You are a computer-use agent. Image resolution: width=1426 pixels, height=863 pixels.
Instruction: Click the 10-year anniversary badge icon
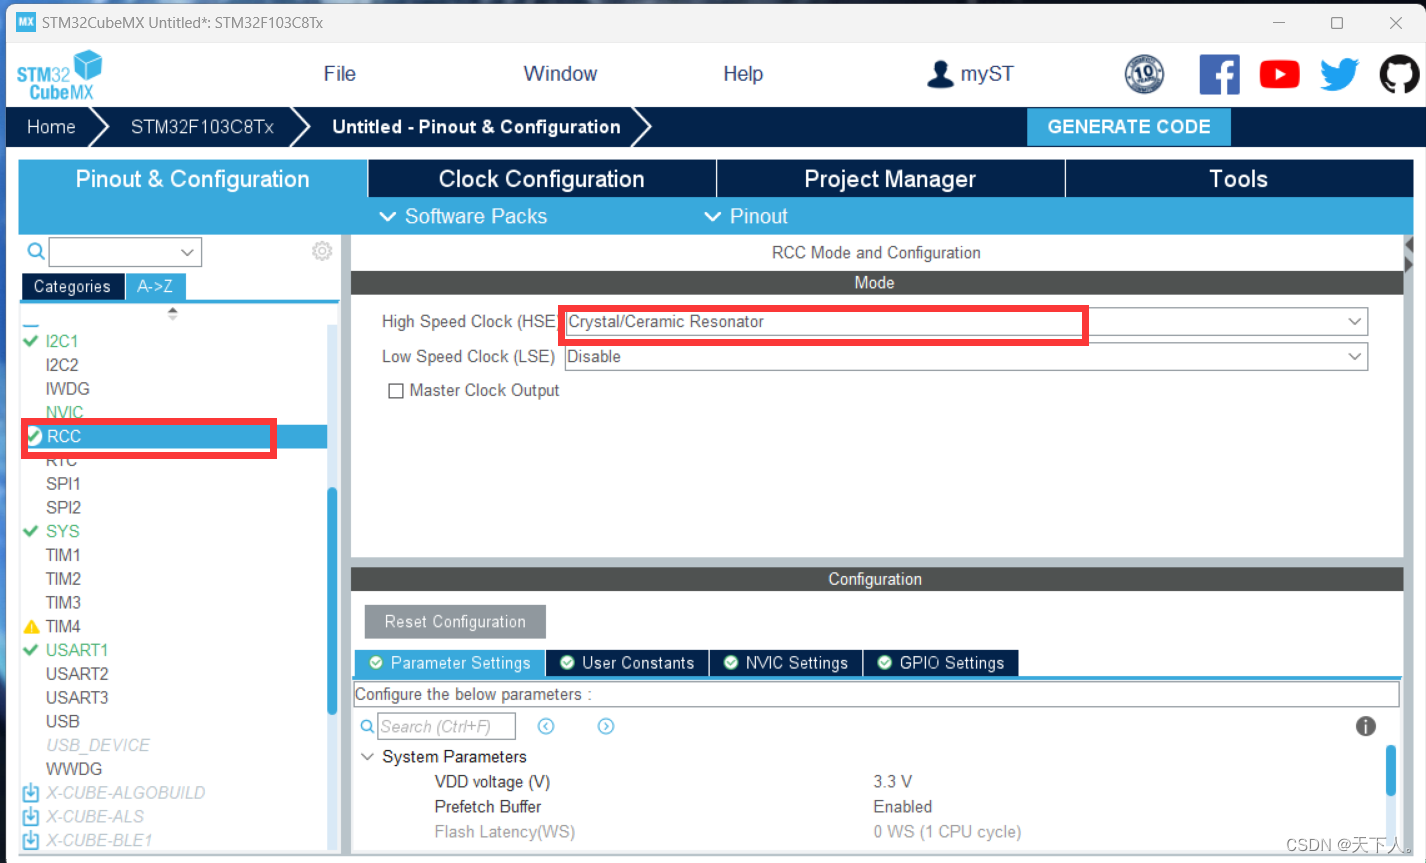[1144, 75]
